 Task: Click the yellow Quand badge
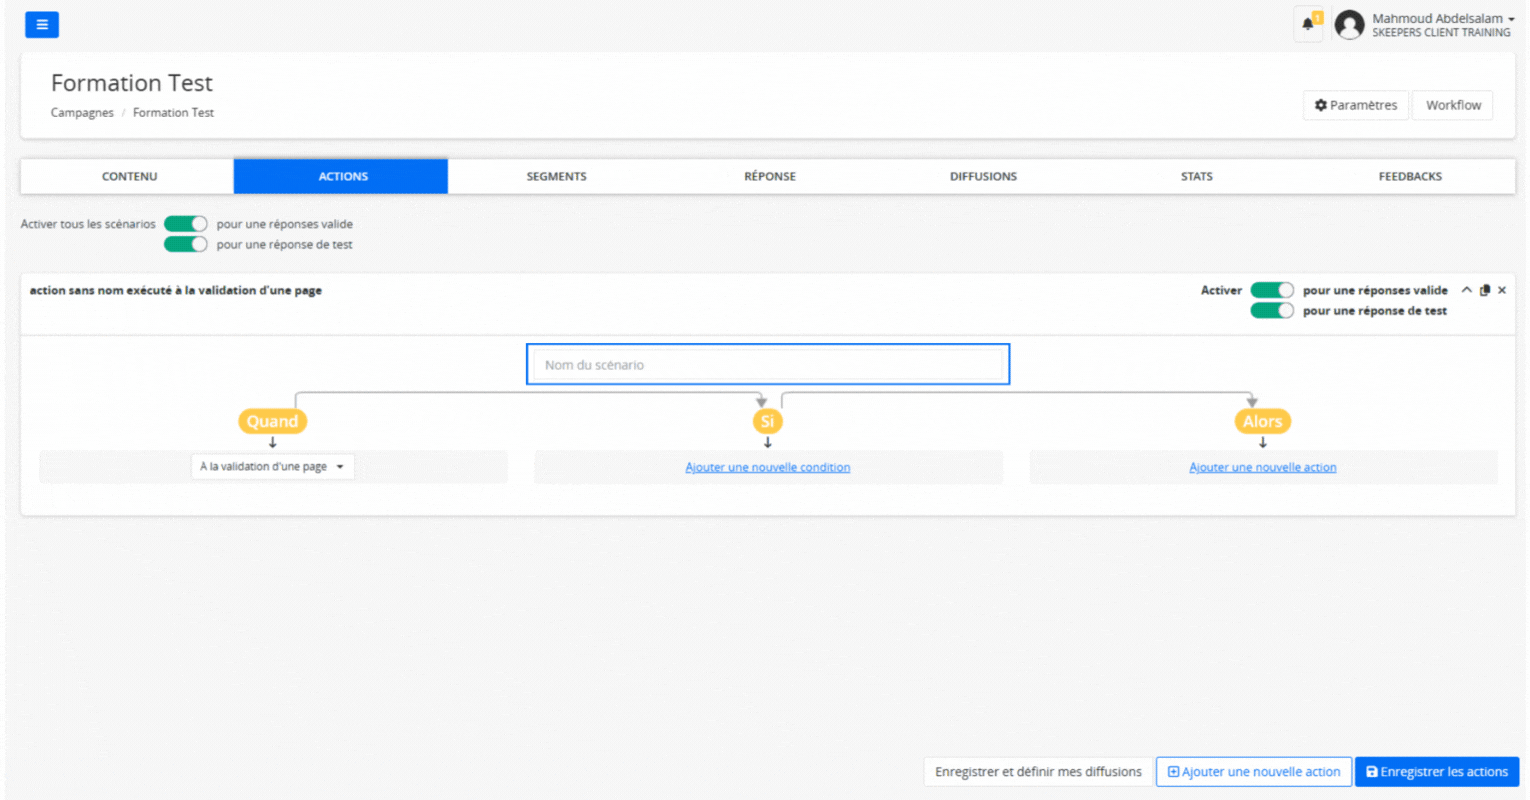[x=272, y=422]
